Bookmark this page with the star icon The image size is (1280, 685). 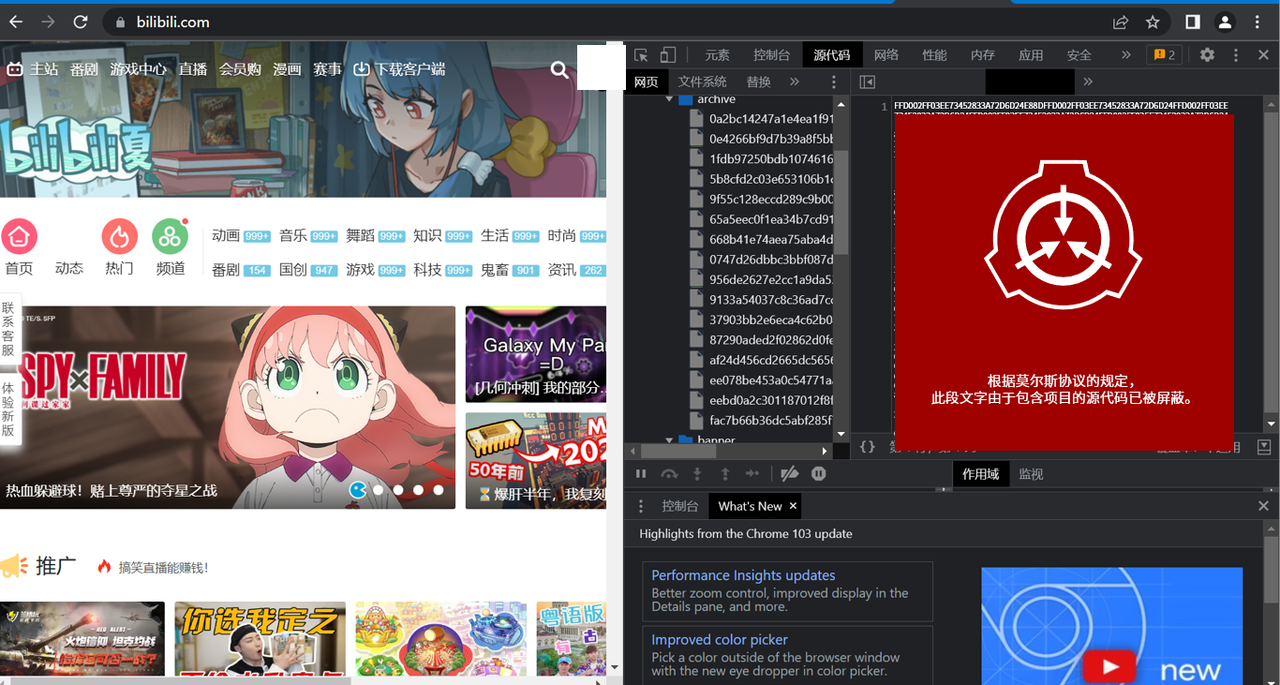click(1152, 22)
